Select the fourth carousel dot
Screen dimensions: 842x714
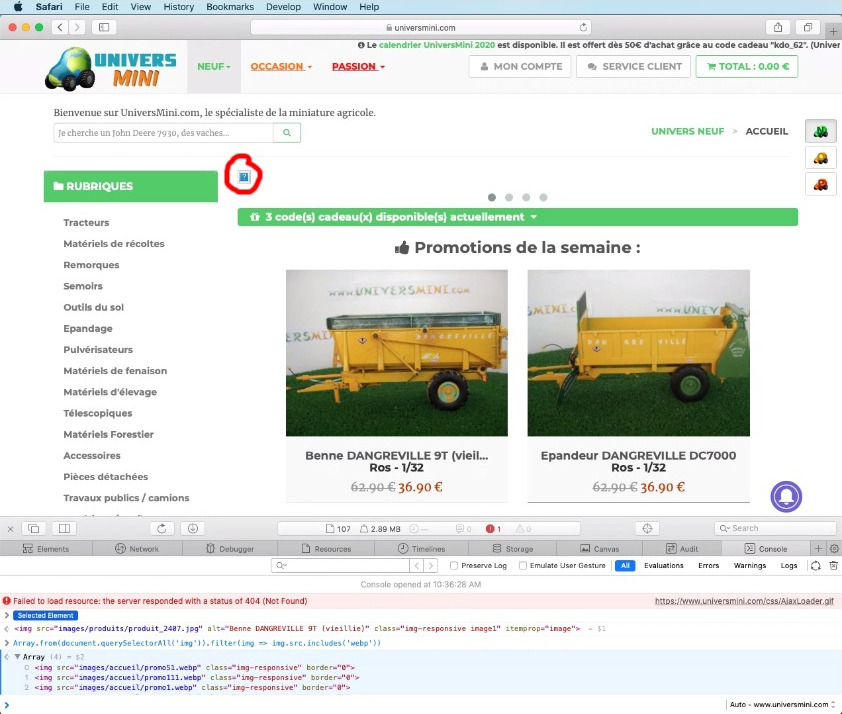[x=543, y=198]
